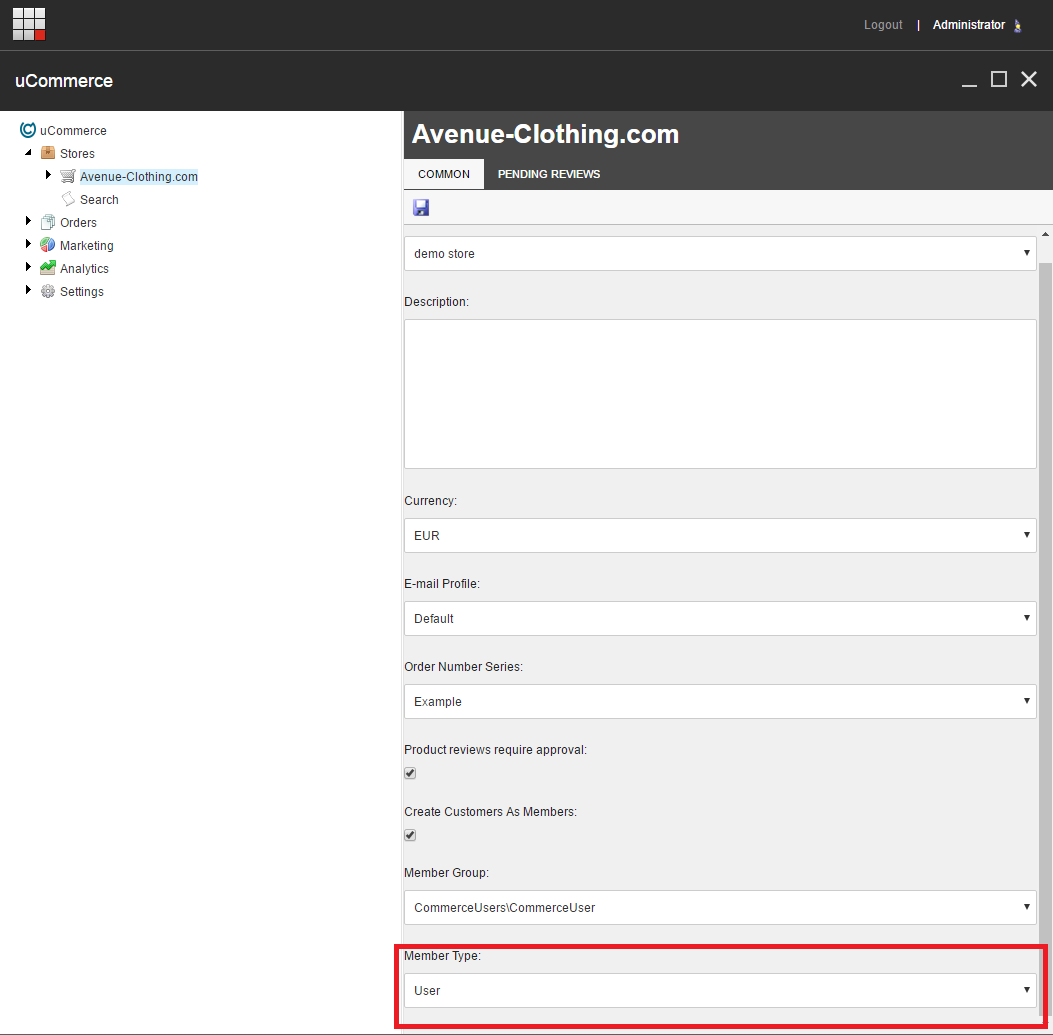Maximize the uCommerce window
This screenshot has width=1053, height=1035.
(x=999, y=79)
